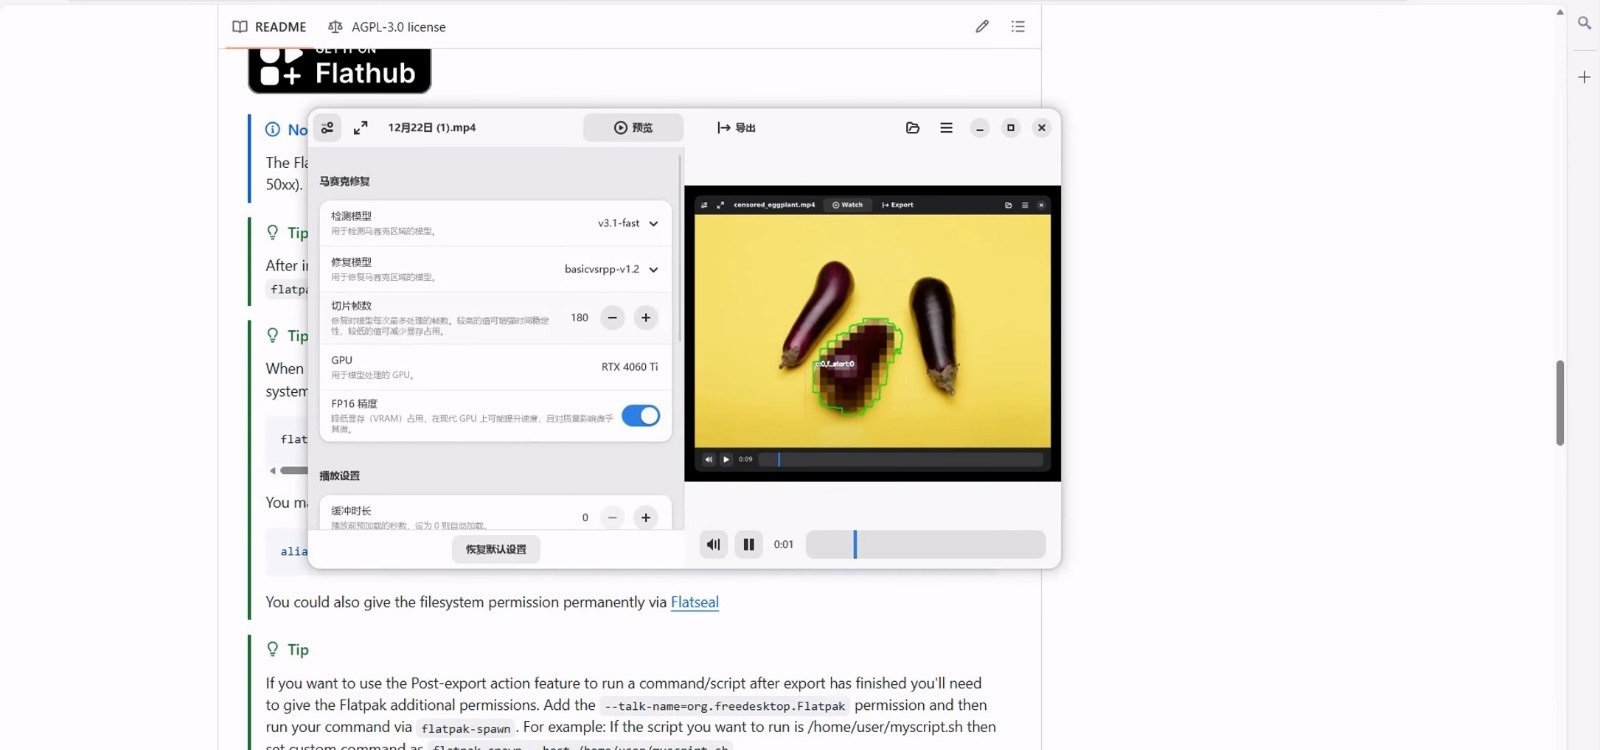Pause the video playback
This screenshot has height=750, width=1600.
point(748,545)
